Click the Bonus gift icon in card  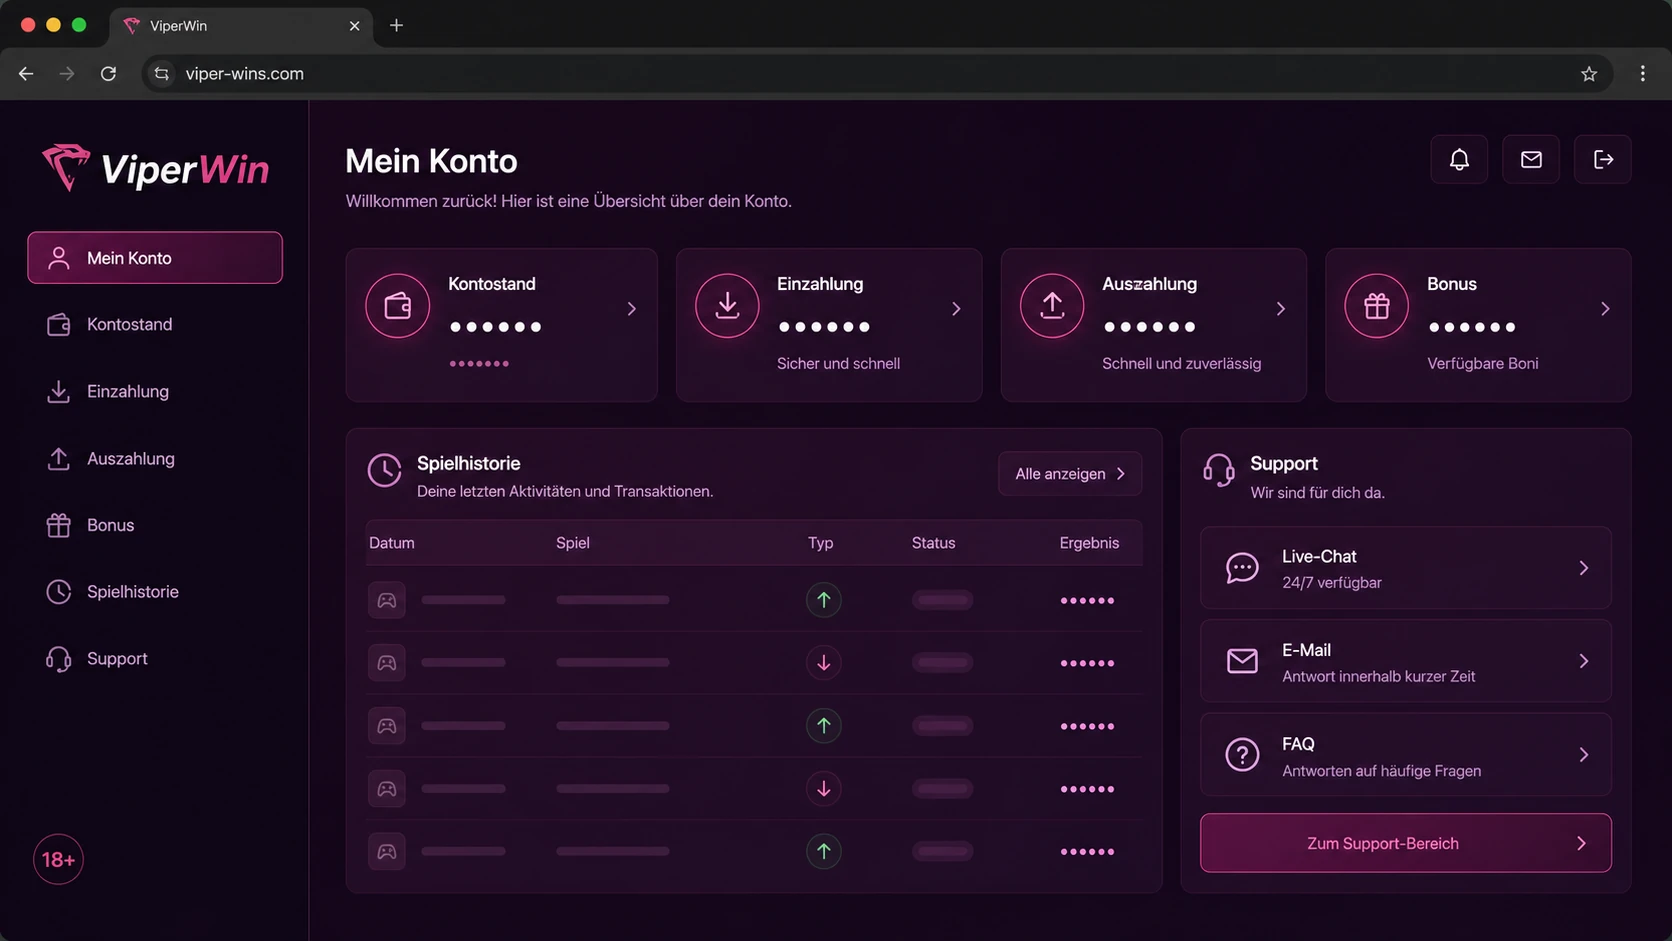pyautogui.click(x=1377, y=306)
